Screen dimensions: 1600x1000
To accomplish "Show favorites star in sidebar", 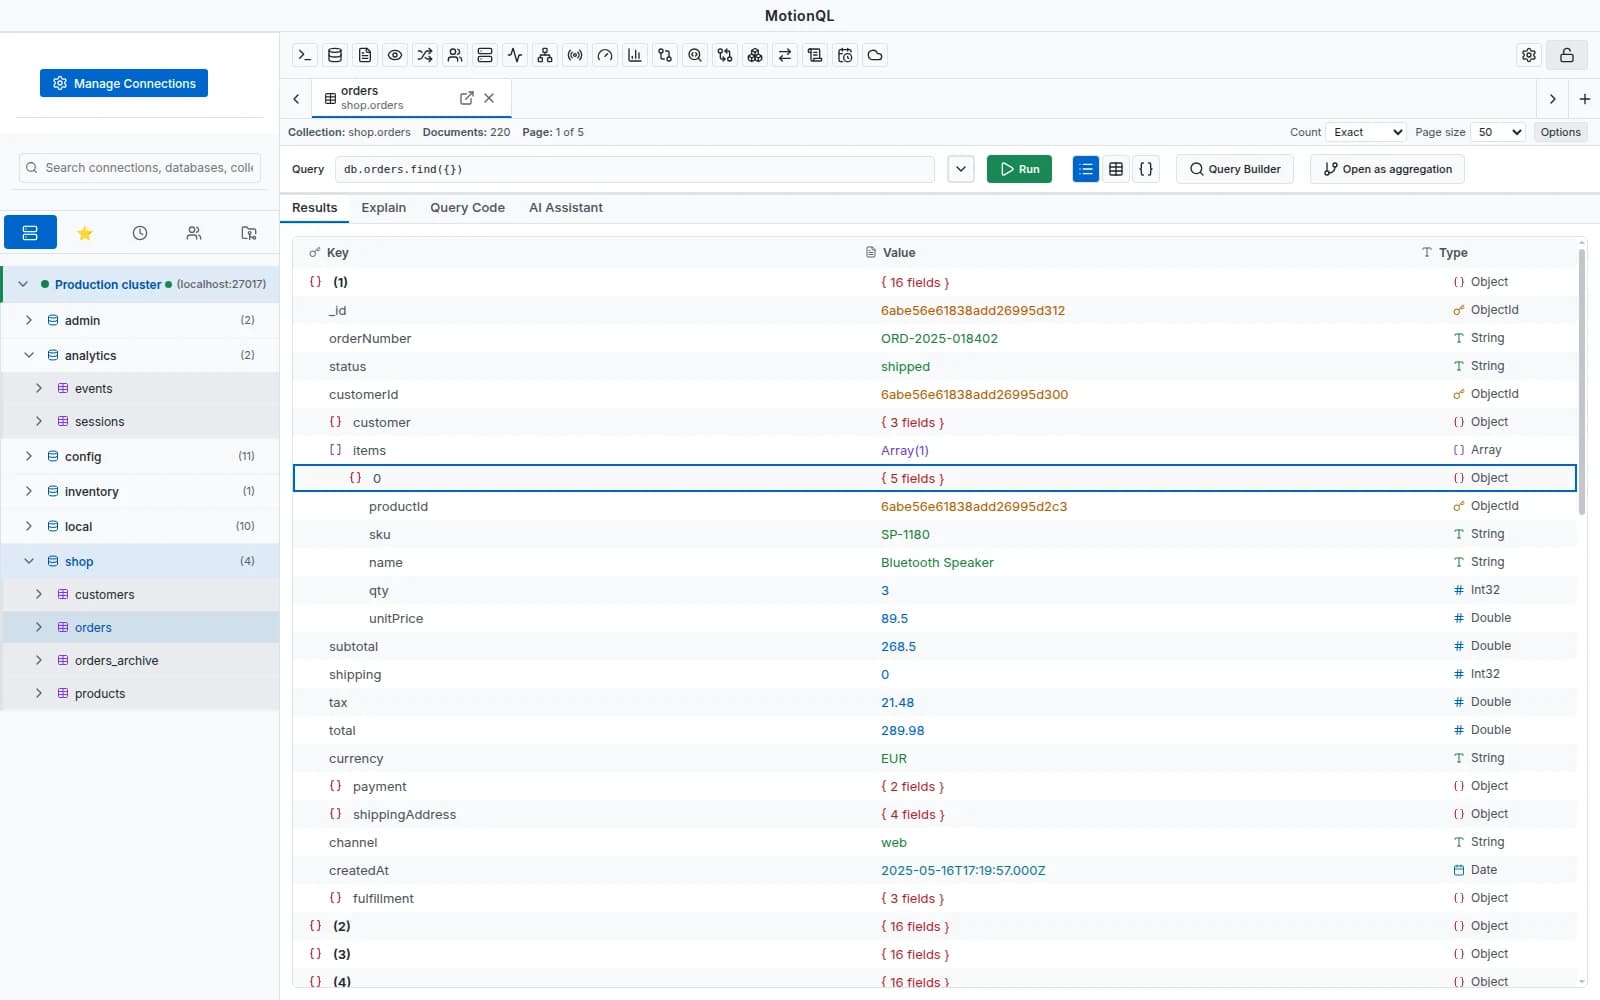I will coord(85,233).
